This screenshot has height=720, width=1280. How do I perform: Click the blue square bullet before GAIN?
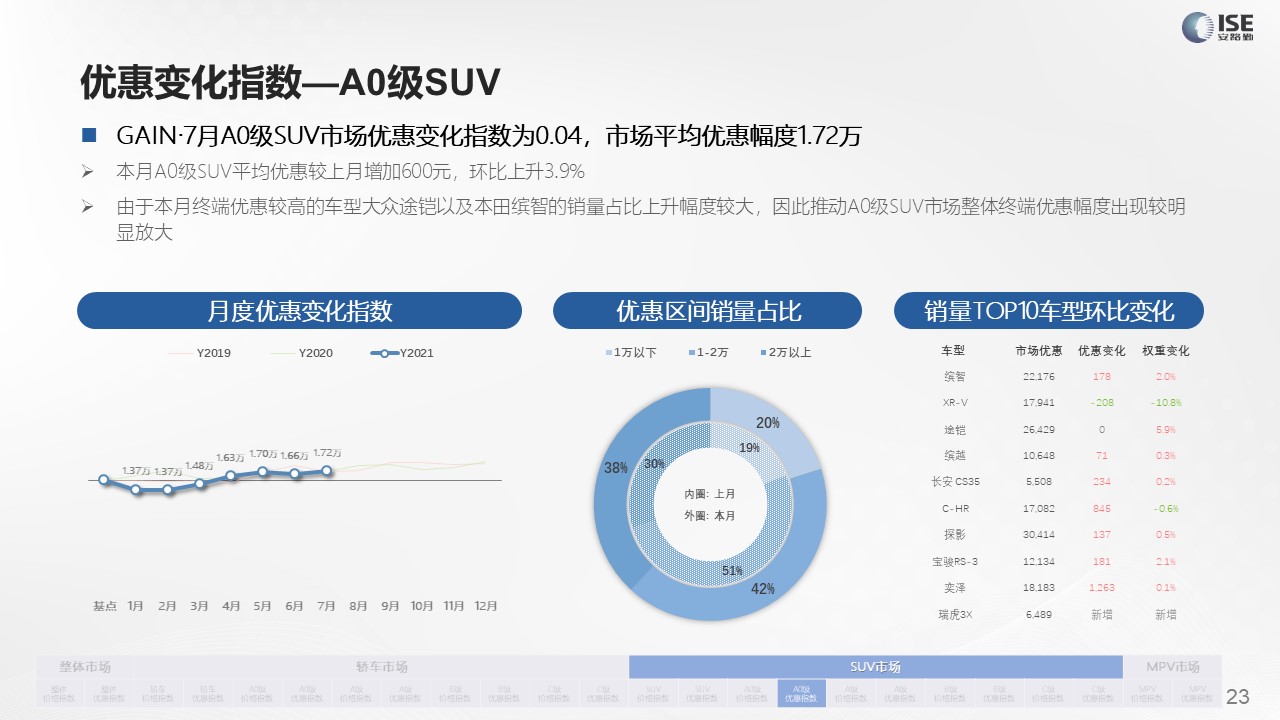click(89, 135)
